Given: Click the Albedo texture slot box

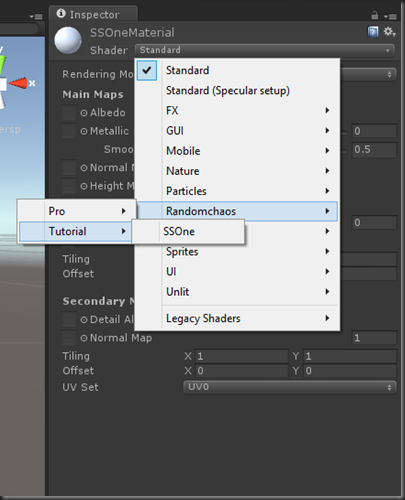Looking at the screenshot, I should 69,113.
